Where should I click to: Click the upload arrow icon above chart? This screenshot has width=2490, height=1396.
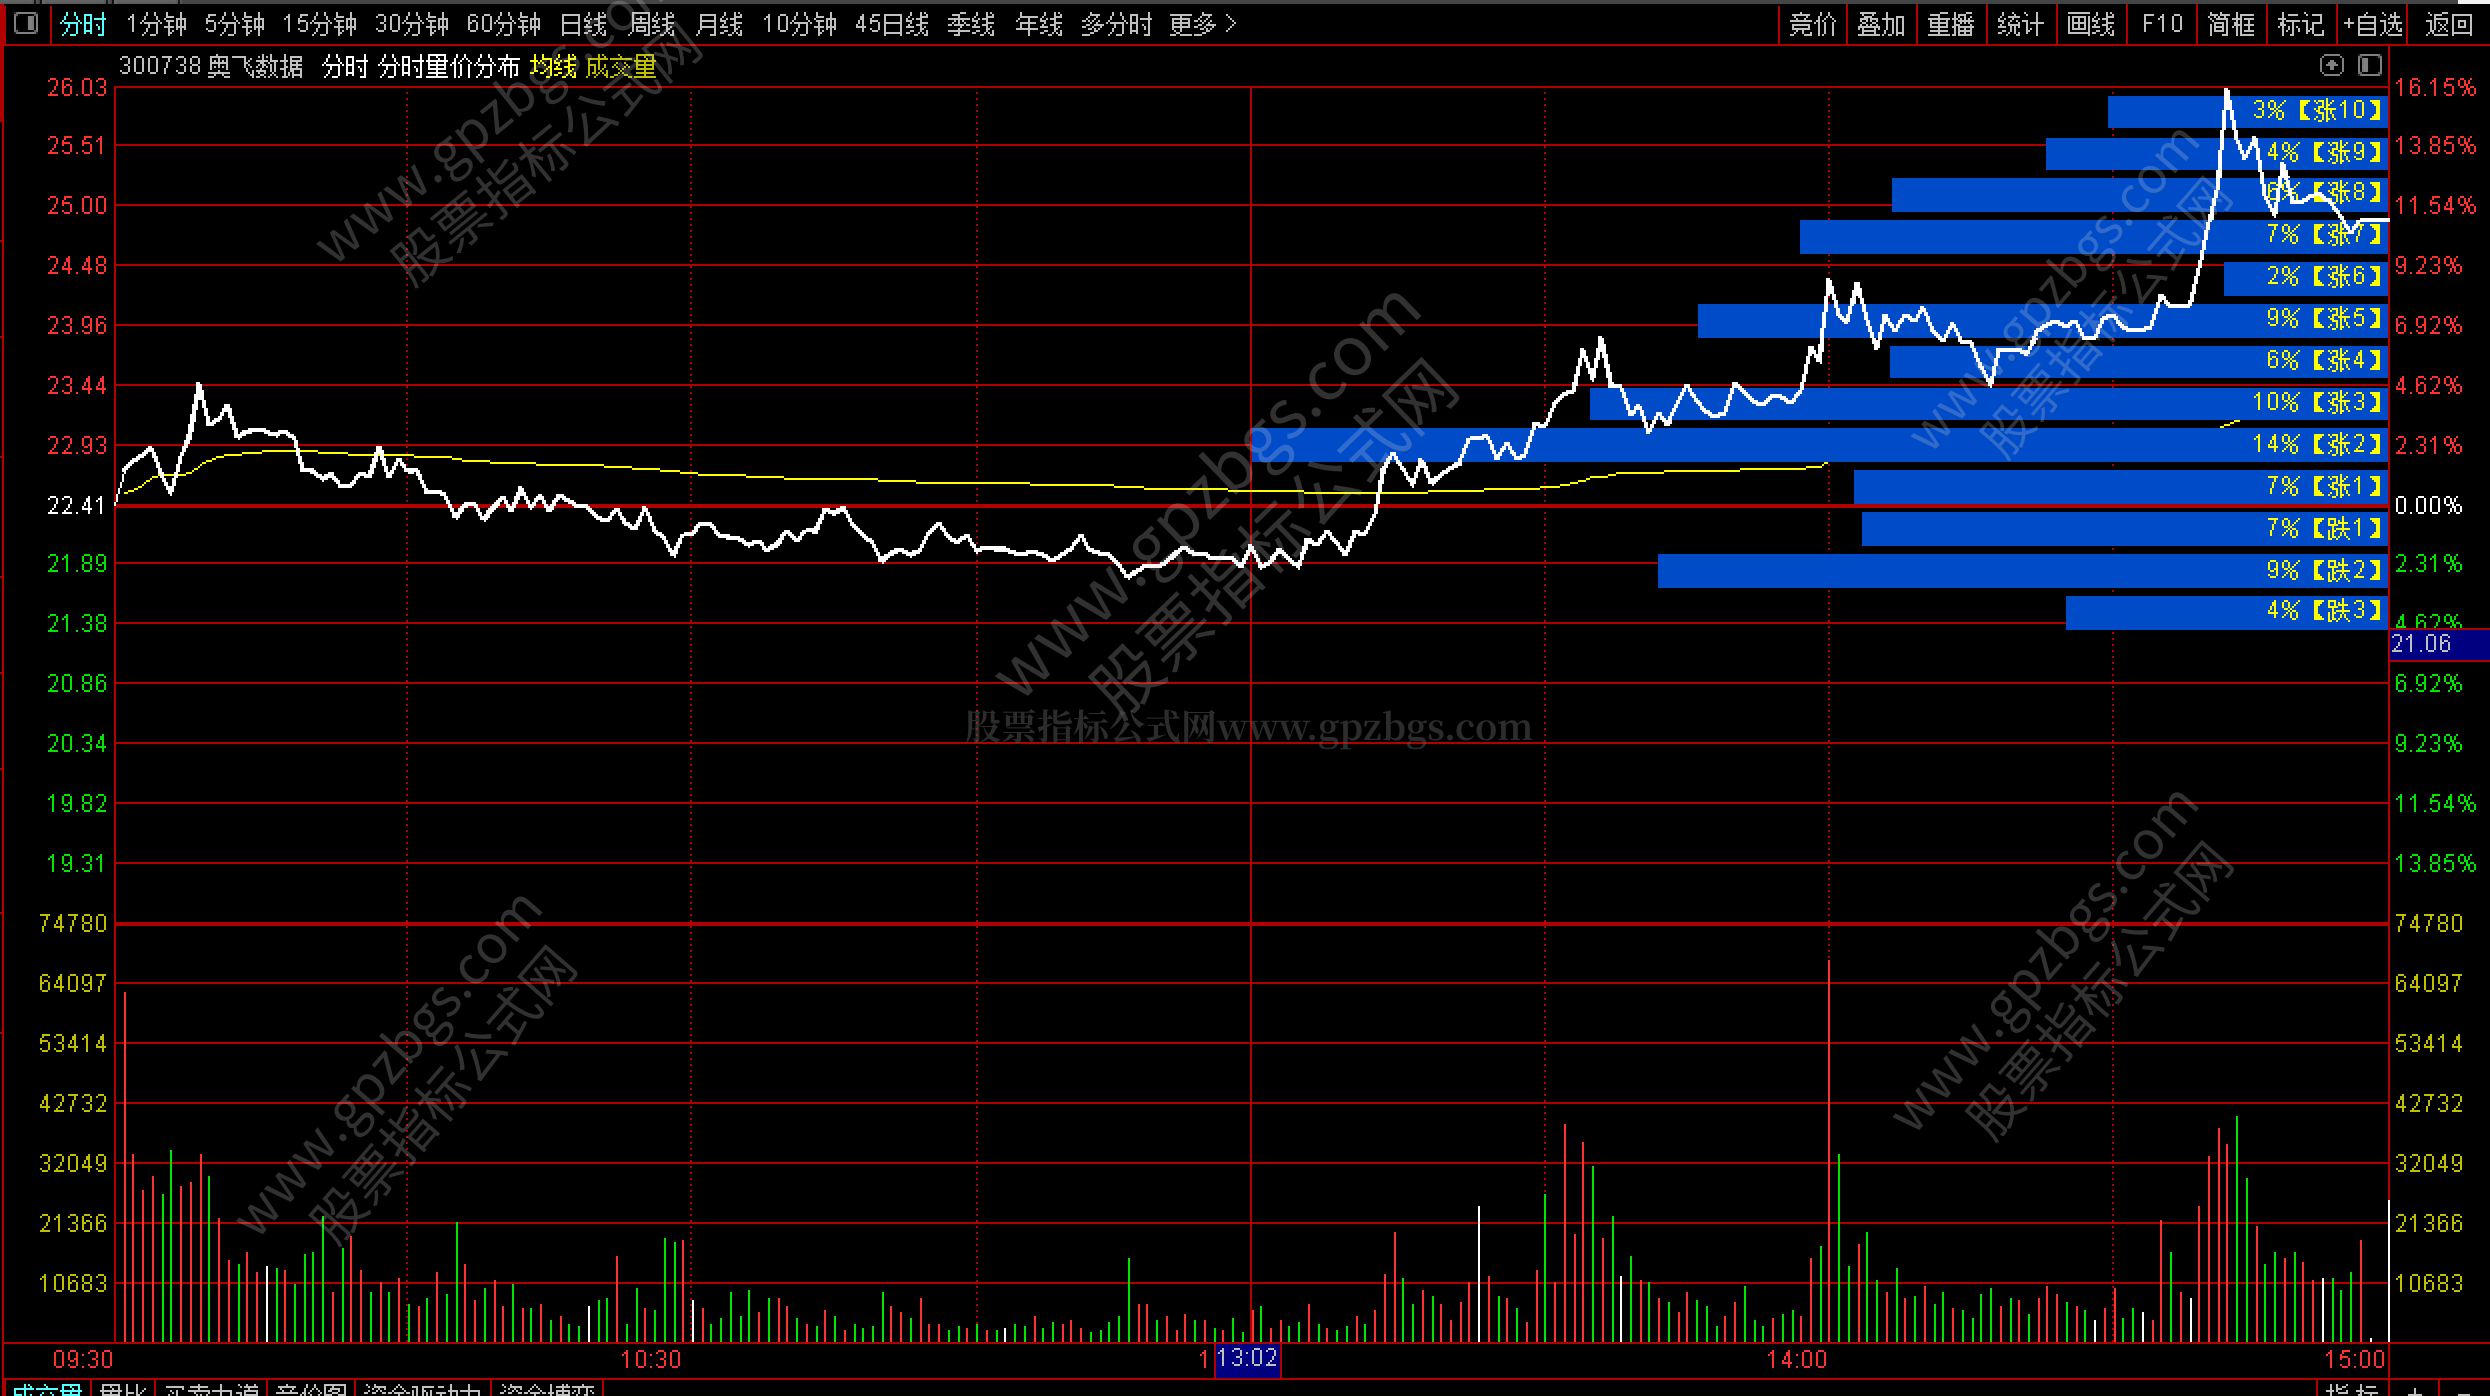click(x=2331, y=66)
